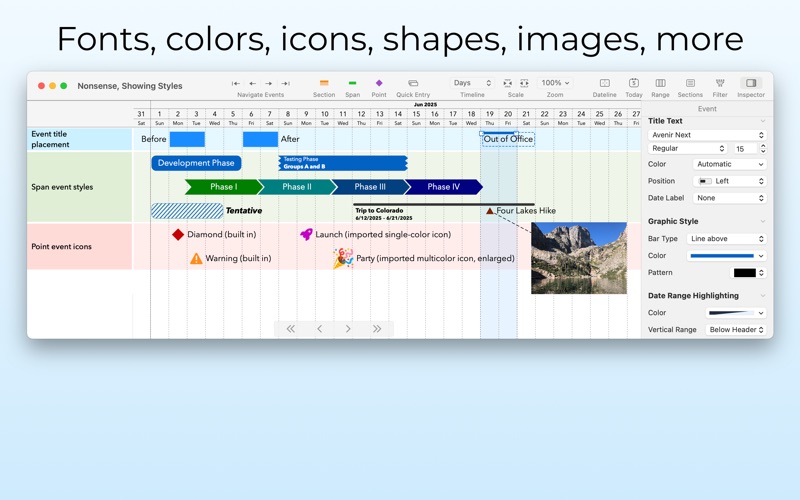Open the Bar Type Line above dropdown
Viewport: 800px width, 500px height.
tap(726, 239)
